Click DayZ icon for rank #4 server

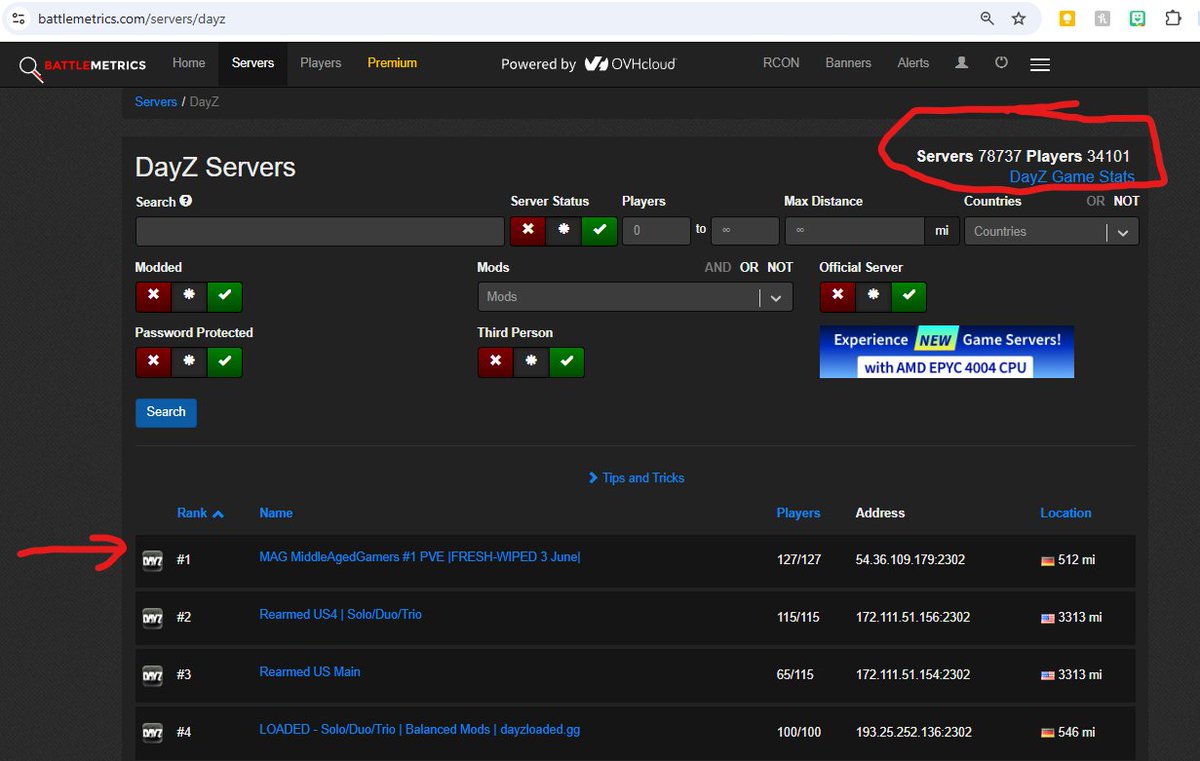[152, 733]
